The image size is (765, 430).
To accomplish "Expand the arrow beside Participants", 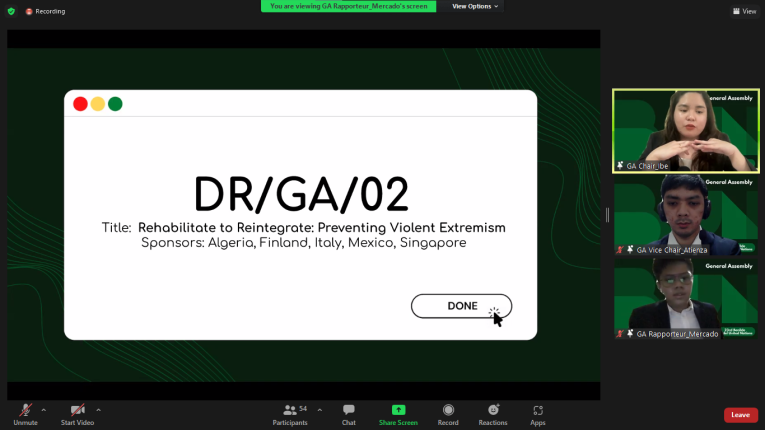I will [x=320, y=410].
